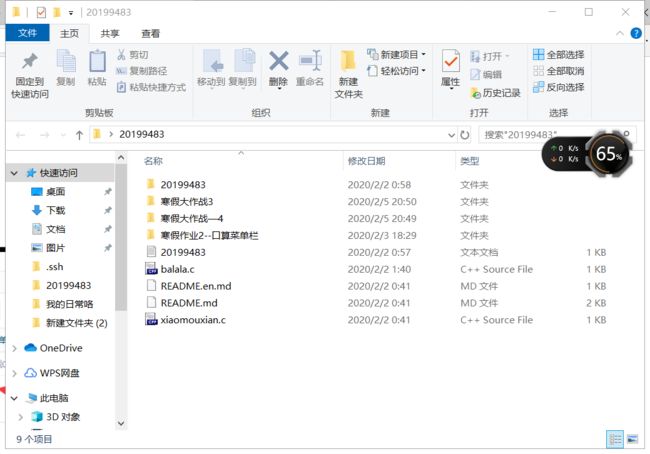Select the .ssh folder in the navigation pane
This screenshot has height=454, width=650.
[55, 267]
